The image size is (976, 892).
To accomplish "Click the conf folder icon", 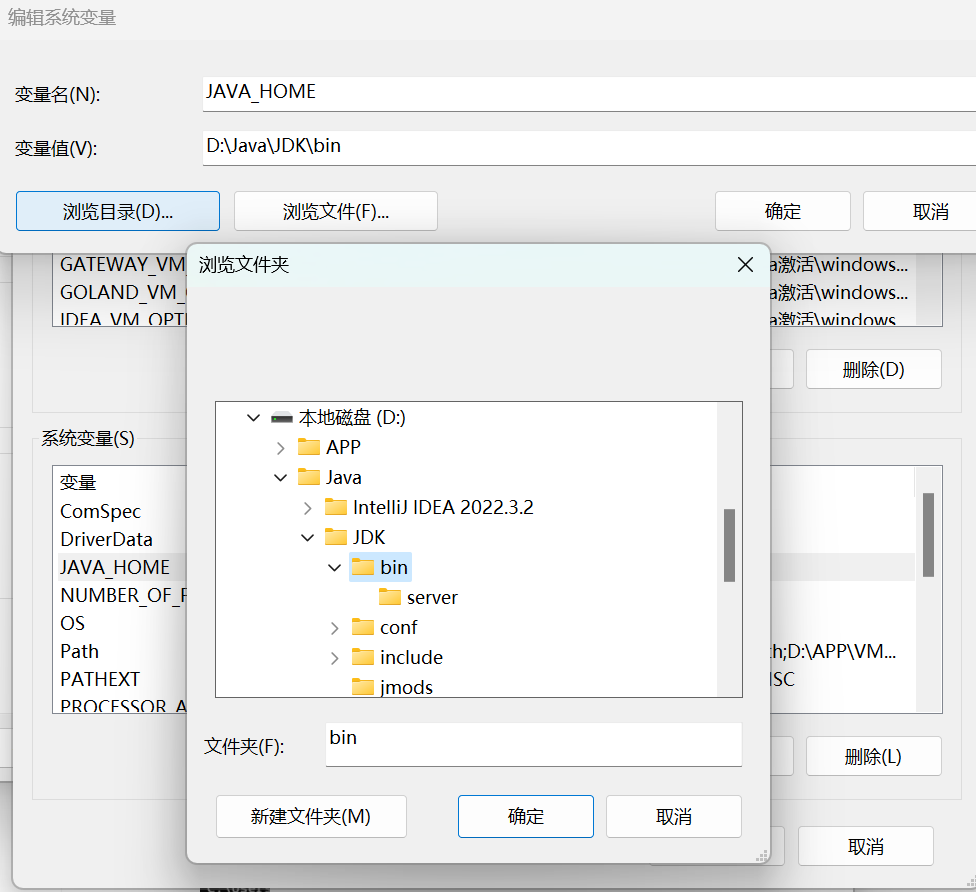I will (363, 627).
